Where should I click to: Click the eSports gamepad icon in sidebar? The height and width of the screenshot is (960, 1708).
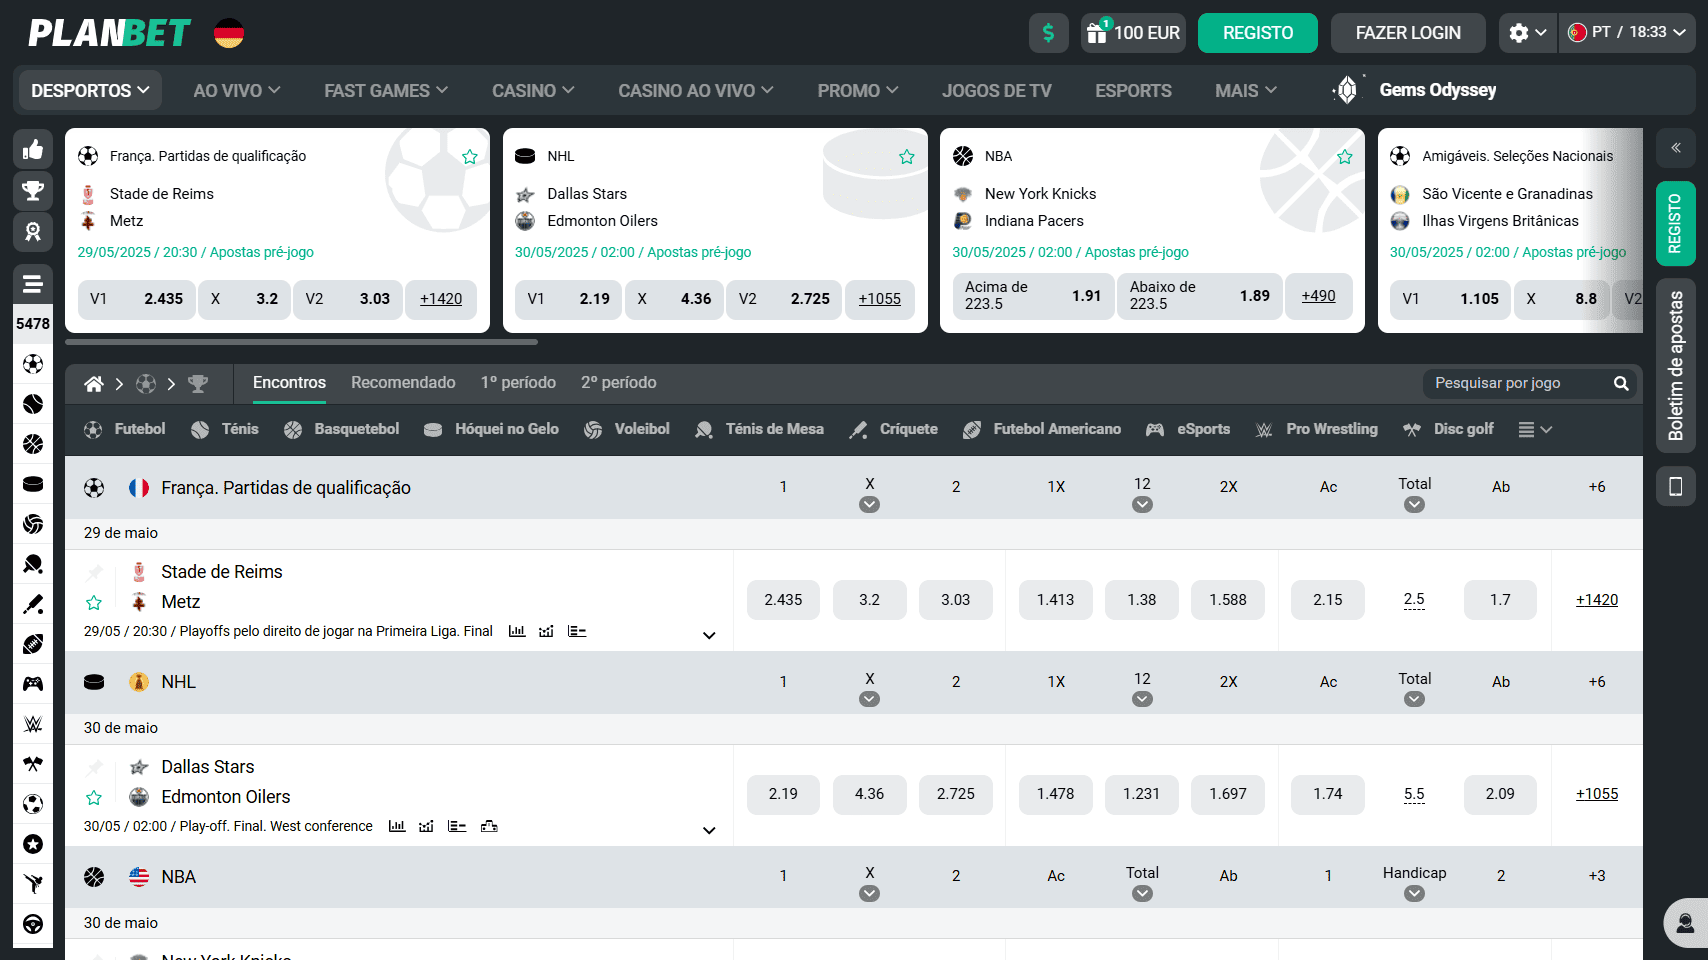pos(33,684)
